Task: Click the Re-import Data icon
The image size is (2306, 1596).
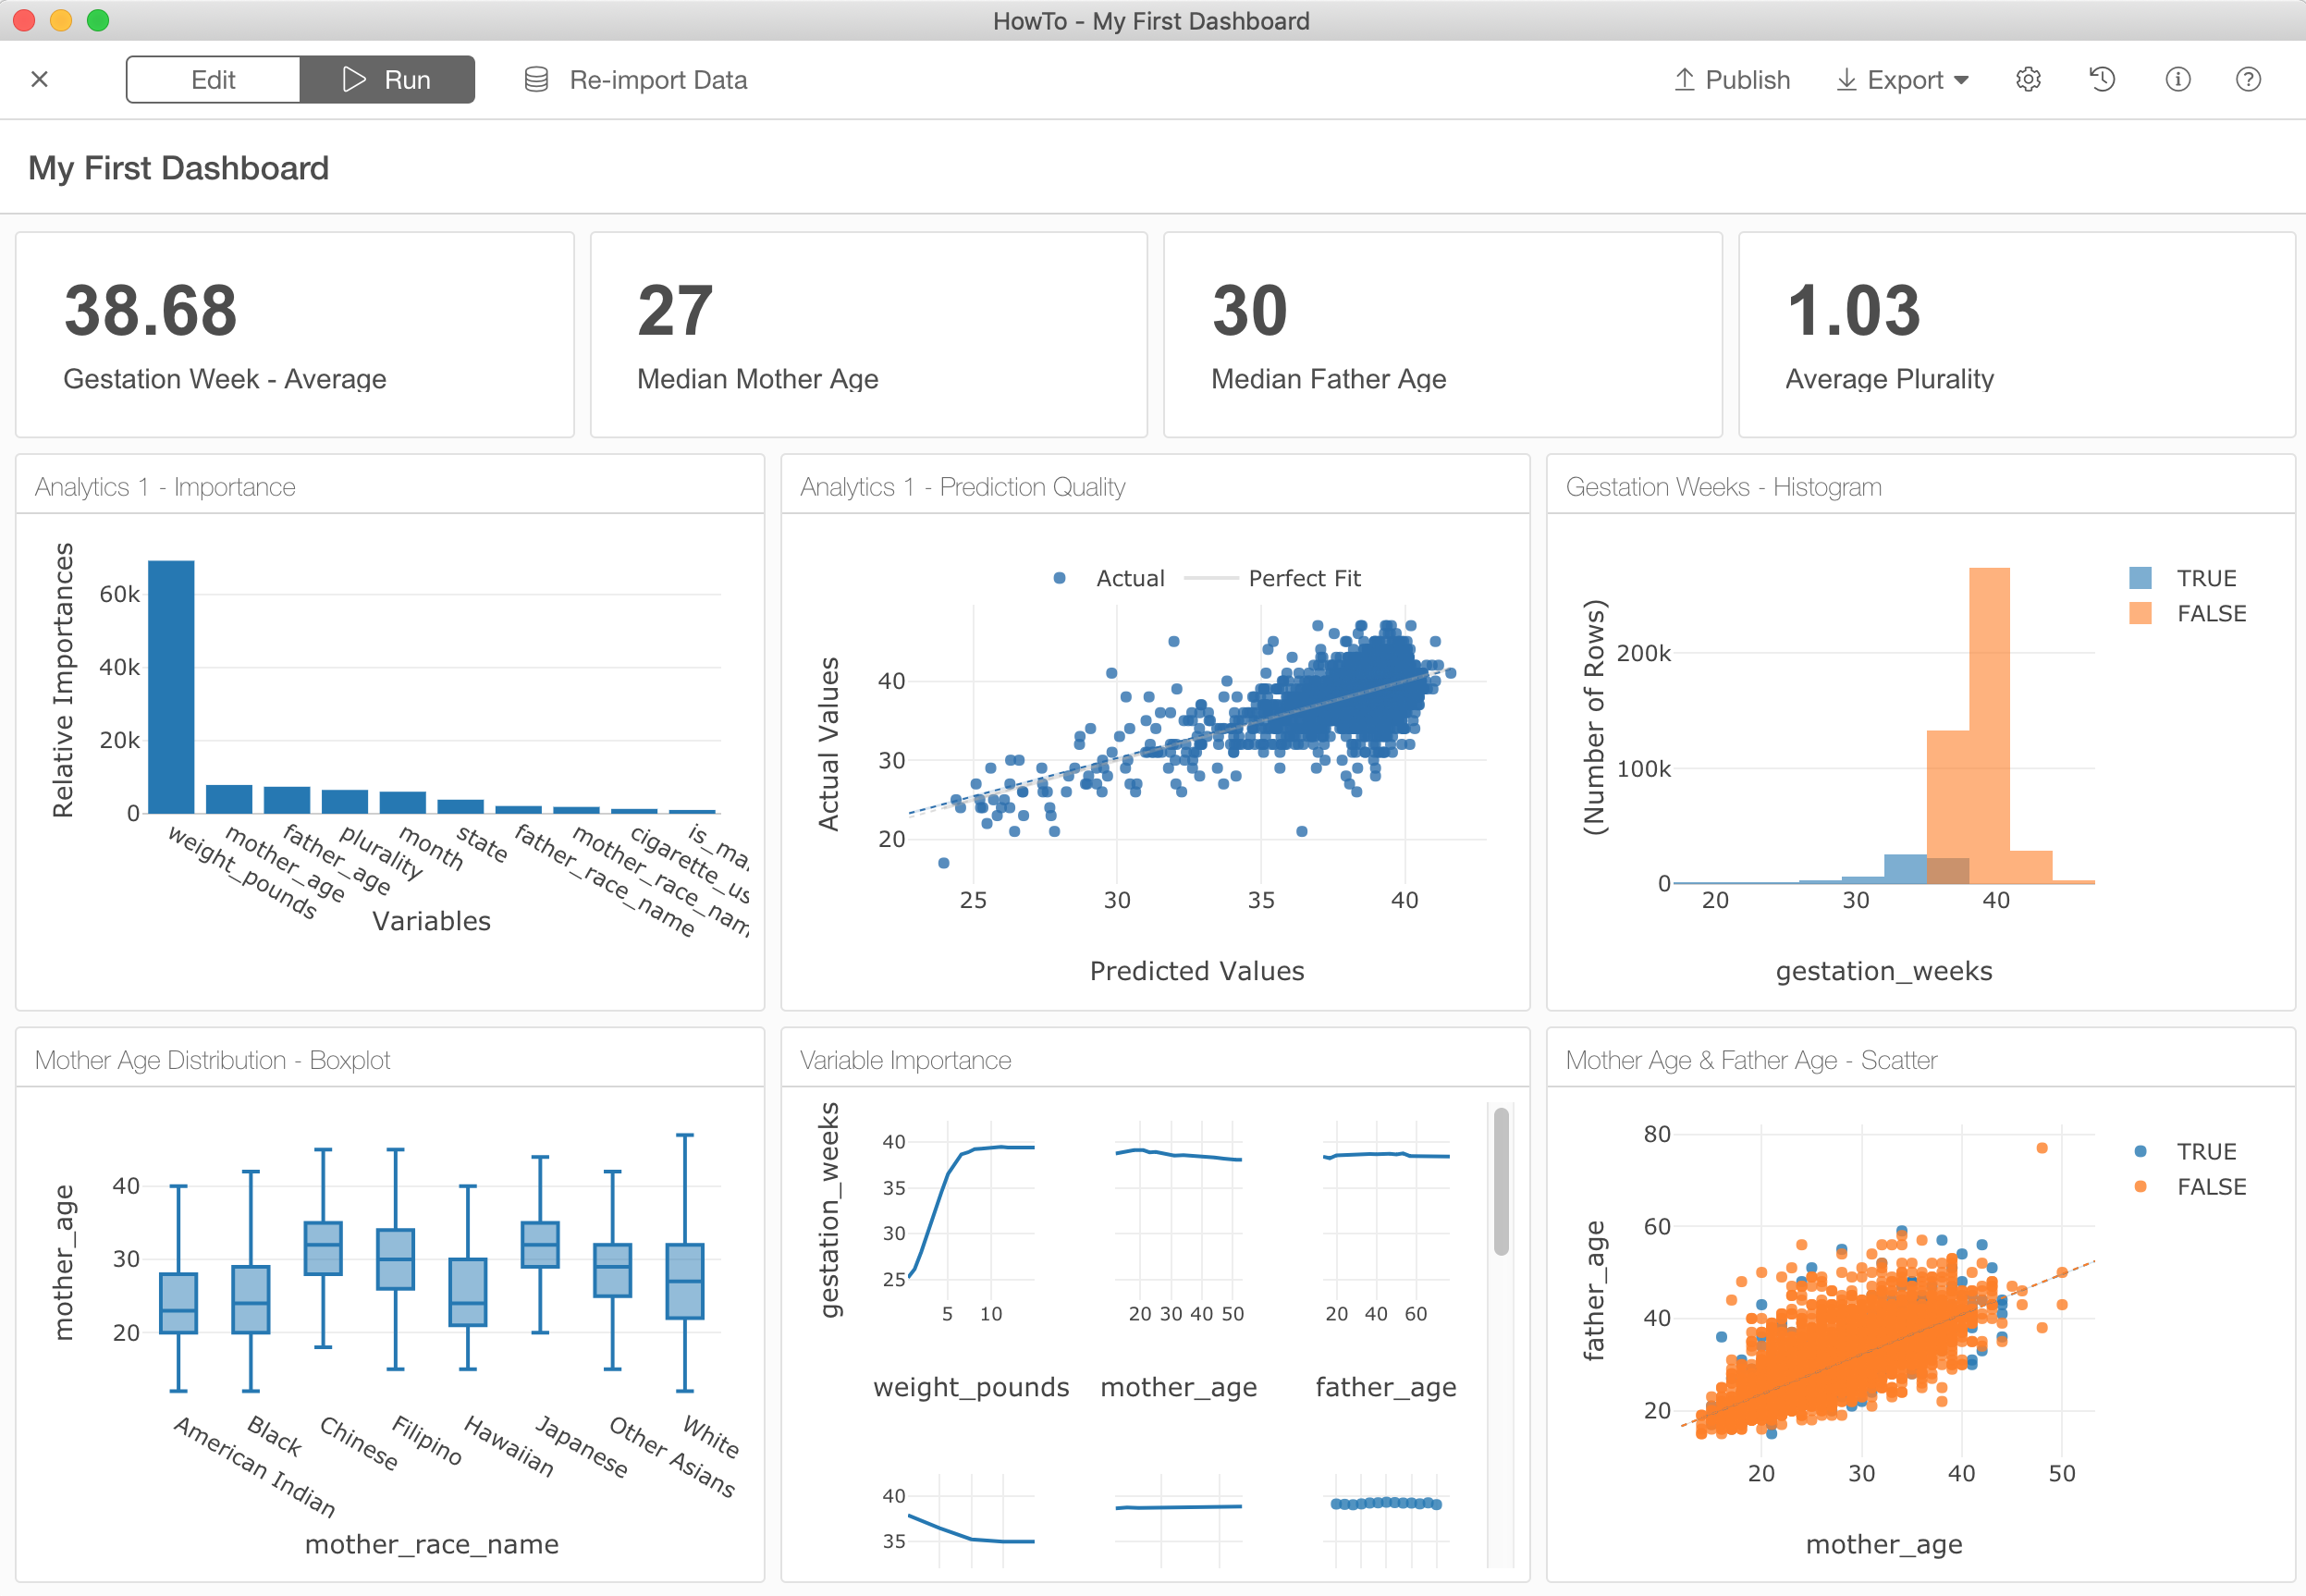Action: click(x=534, y=79)
